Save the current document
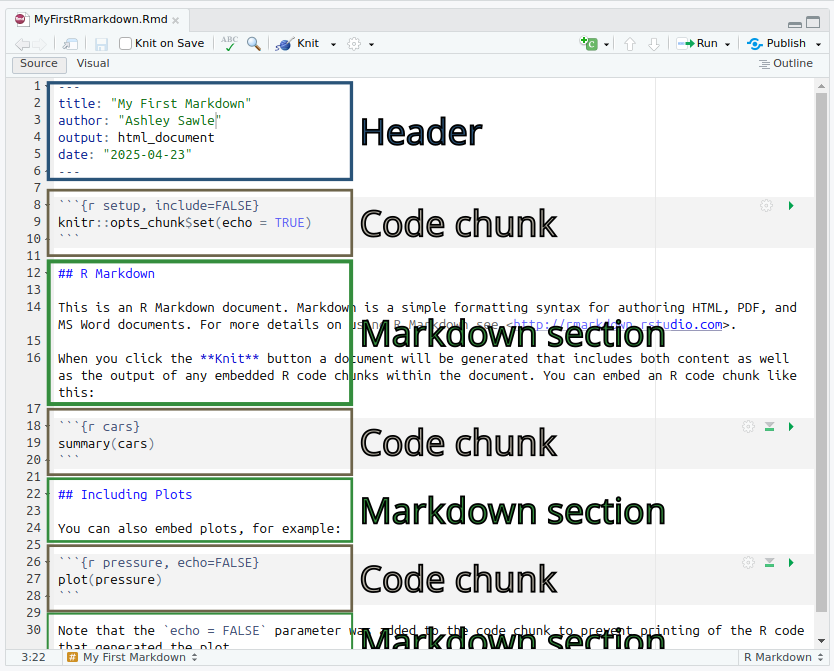This screenshot has width=834, height=671. (101, 44)
